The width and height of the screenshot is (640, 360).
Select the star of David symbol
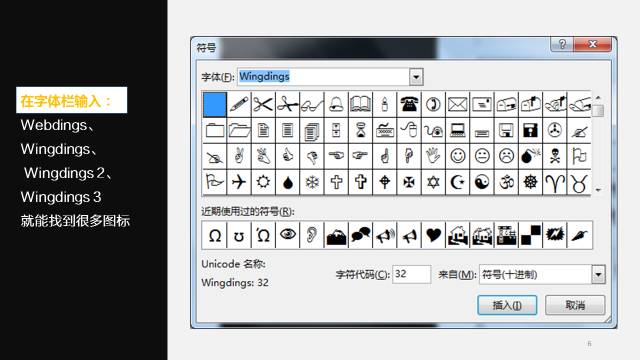pyautogui.click(x=433, y=182)
